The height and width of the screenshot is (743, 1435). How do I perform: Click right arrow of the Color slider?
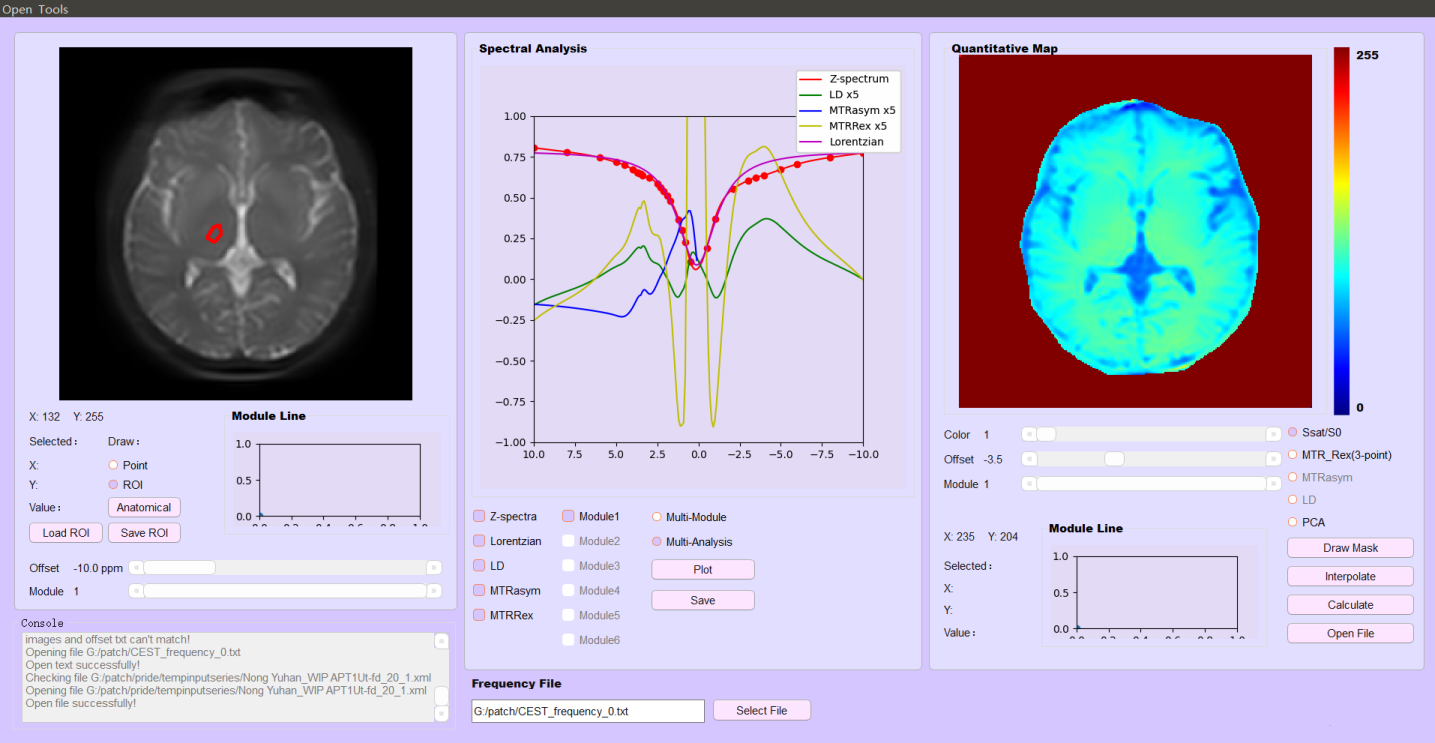[x=1273, y=434]
